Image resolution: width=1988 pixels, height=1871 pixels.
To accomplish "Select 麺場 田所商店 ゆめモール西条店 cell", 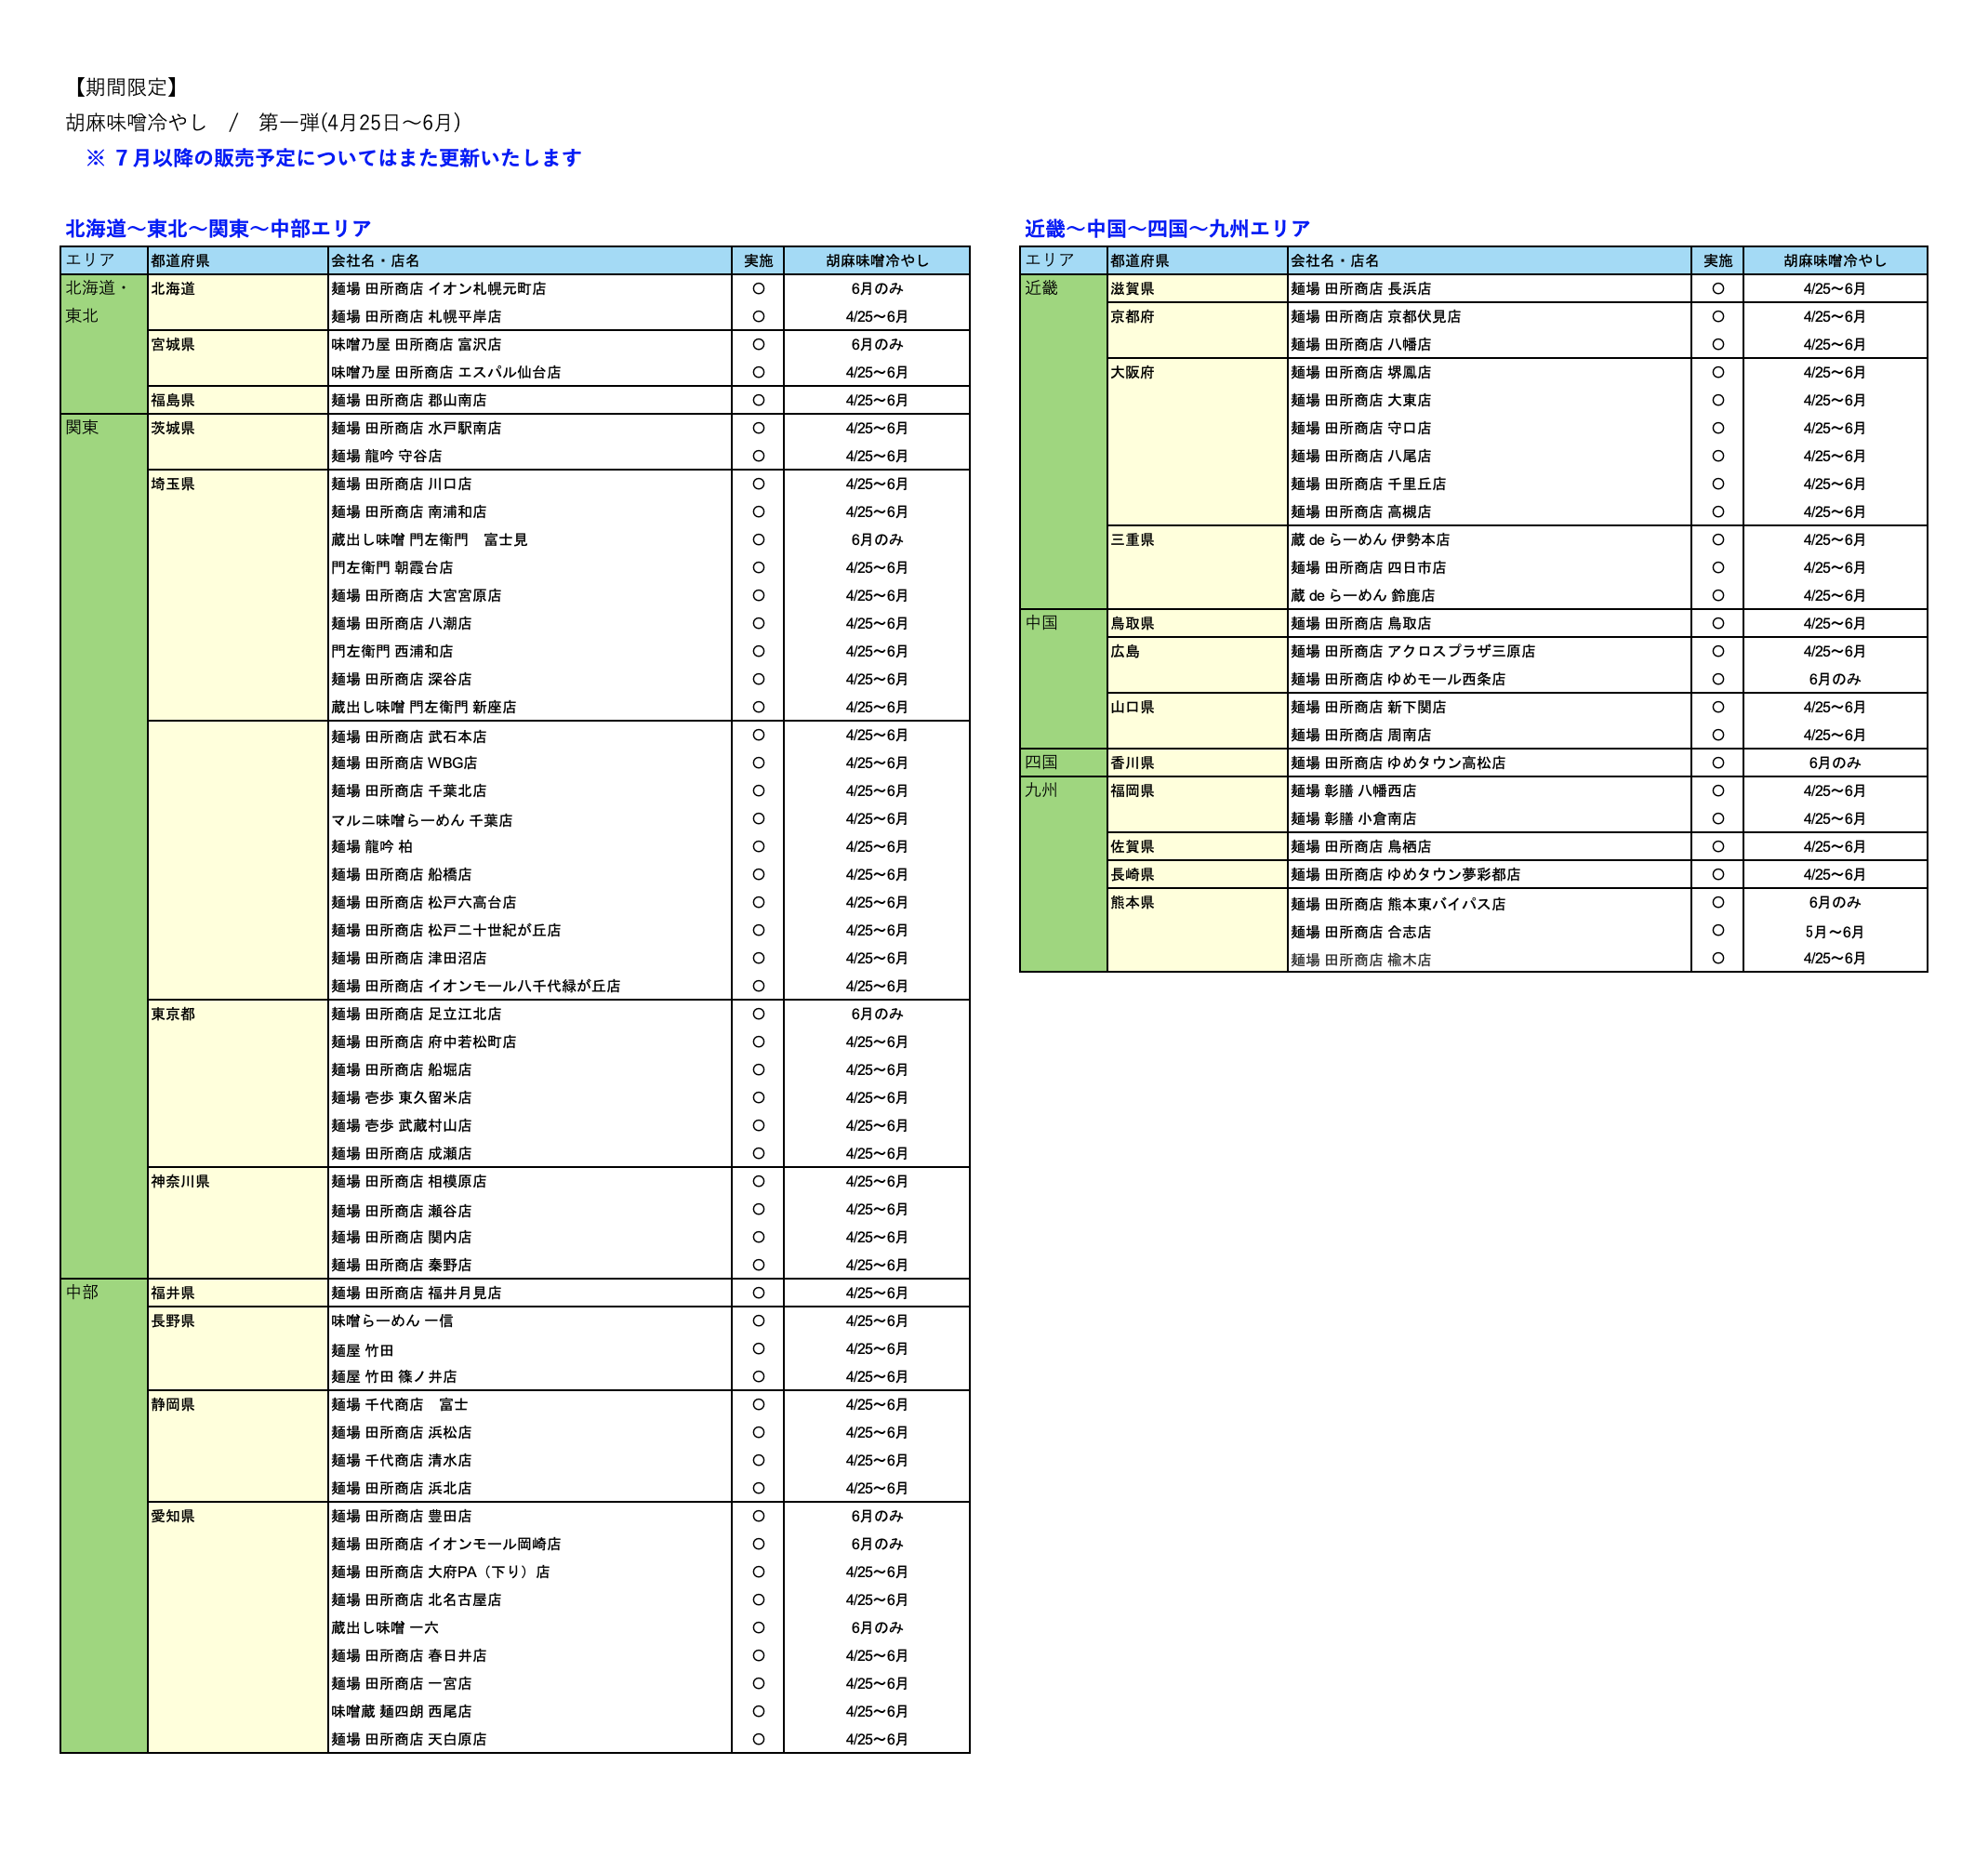I will (1489, 679).
